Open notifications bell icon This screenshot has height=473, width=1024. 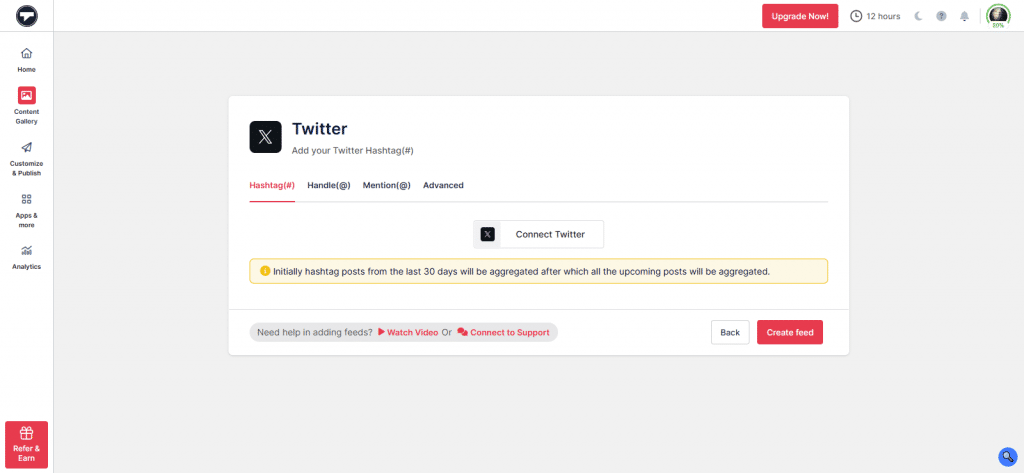click(x=964, y=16)
